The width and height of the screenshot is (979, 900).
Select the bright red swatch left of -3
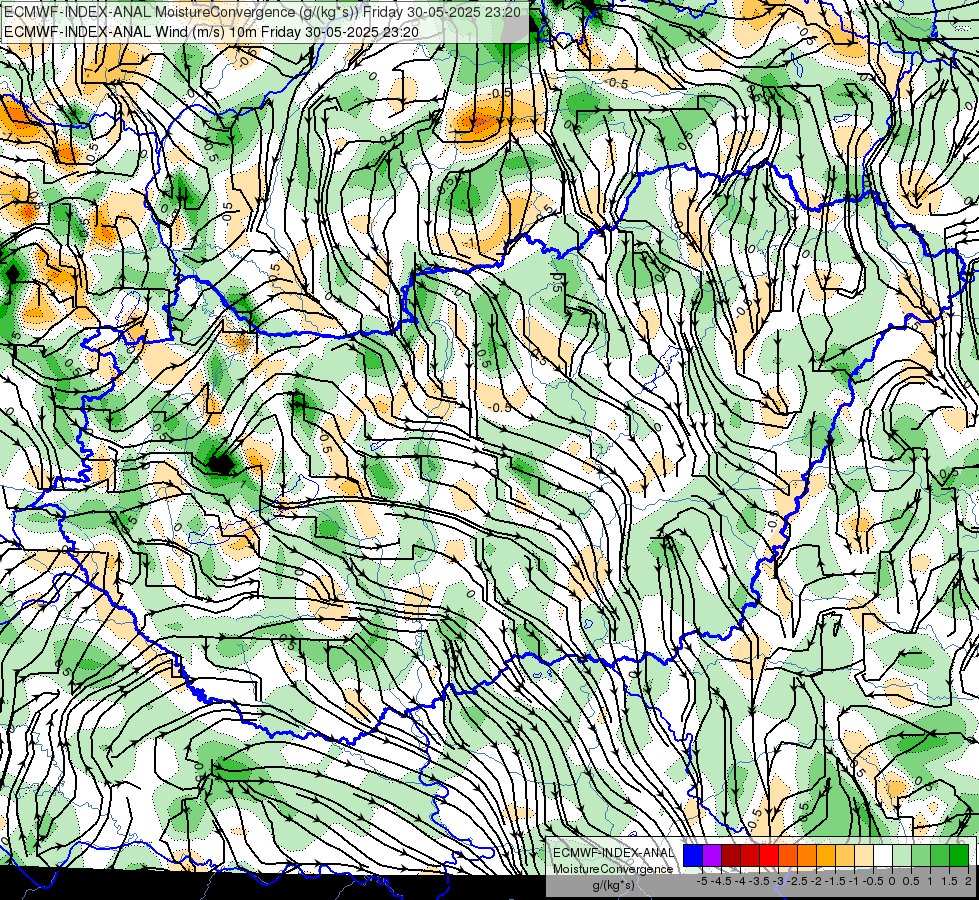tap(769, 855)
